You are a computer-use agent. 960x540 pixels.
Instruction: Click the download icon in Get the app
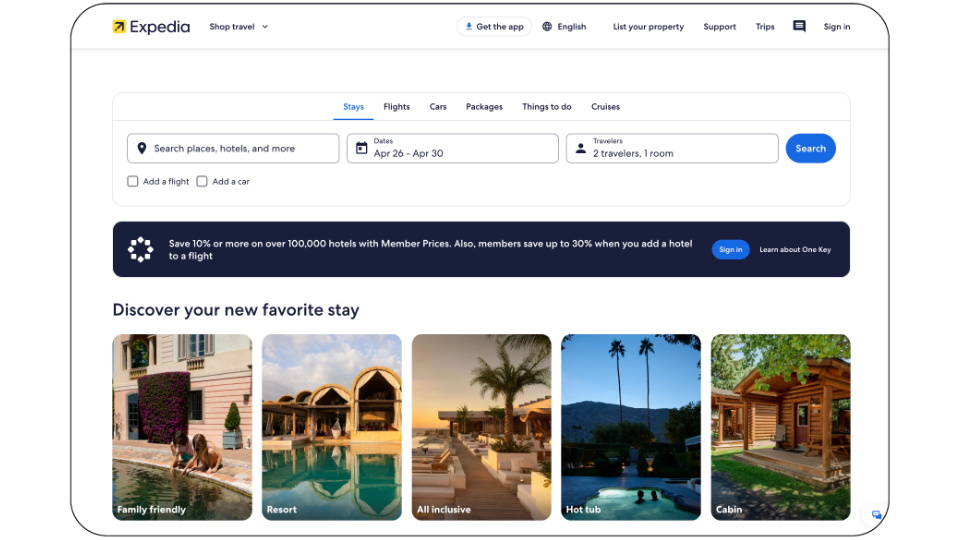tap(469, 26)
